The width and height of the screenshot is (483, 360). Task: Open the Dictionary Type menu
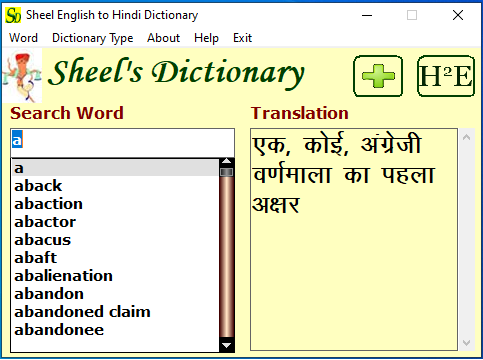(93, 38)
